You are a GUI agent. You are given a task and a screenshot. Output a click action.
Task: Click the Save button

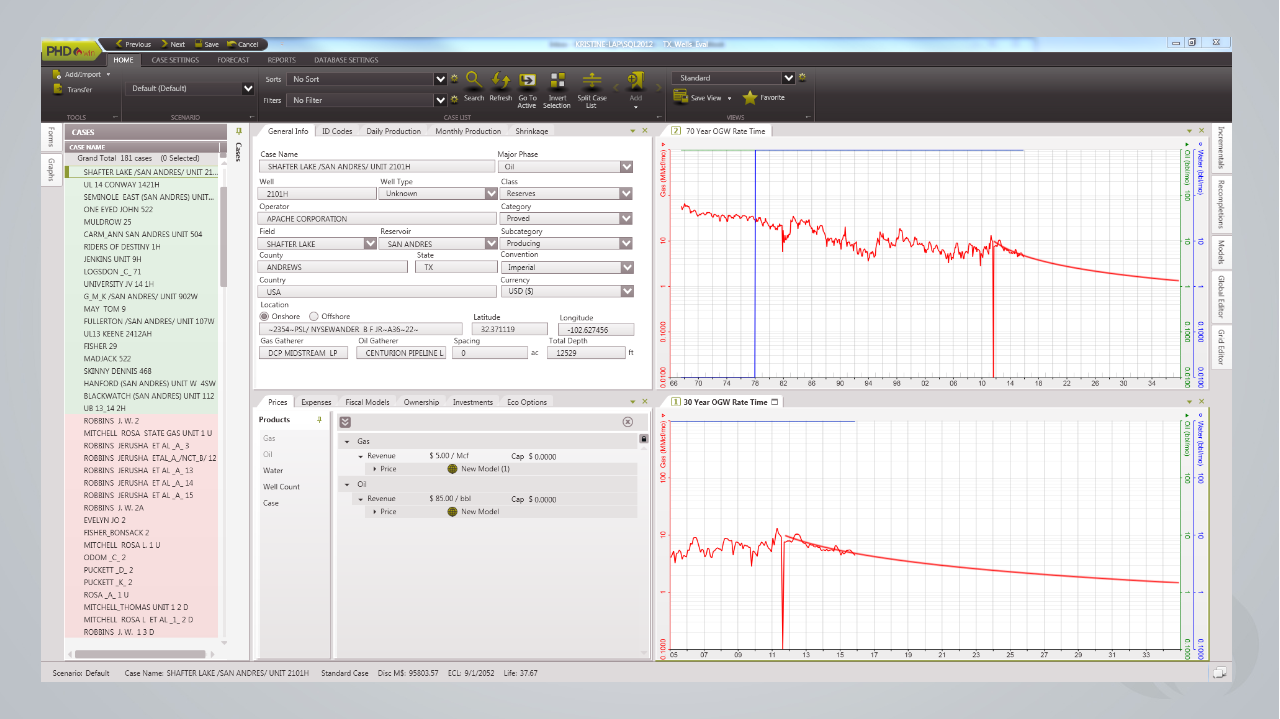[207, 45]
